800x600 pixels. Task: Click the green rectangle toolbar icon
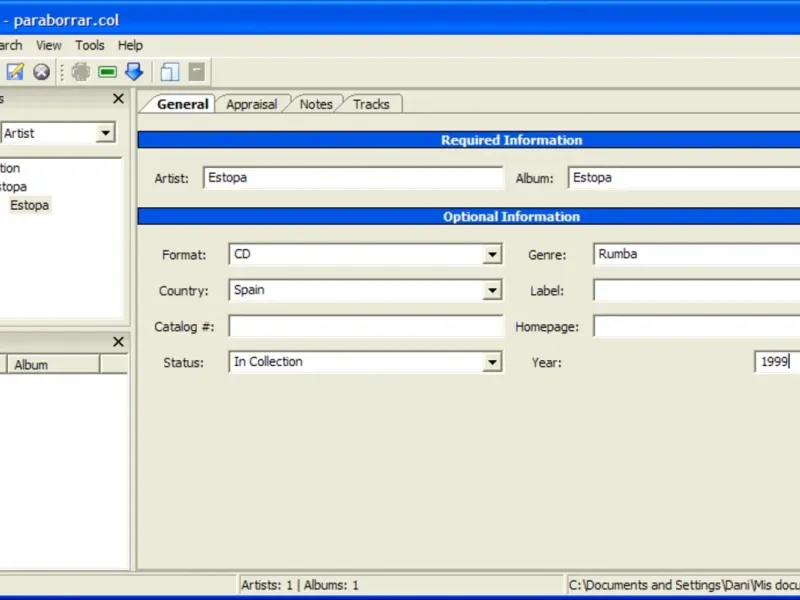[107, 72]
